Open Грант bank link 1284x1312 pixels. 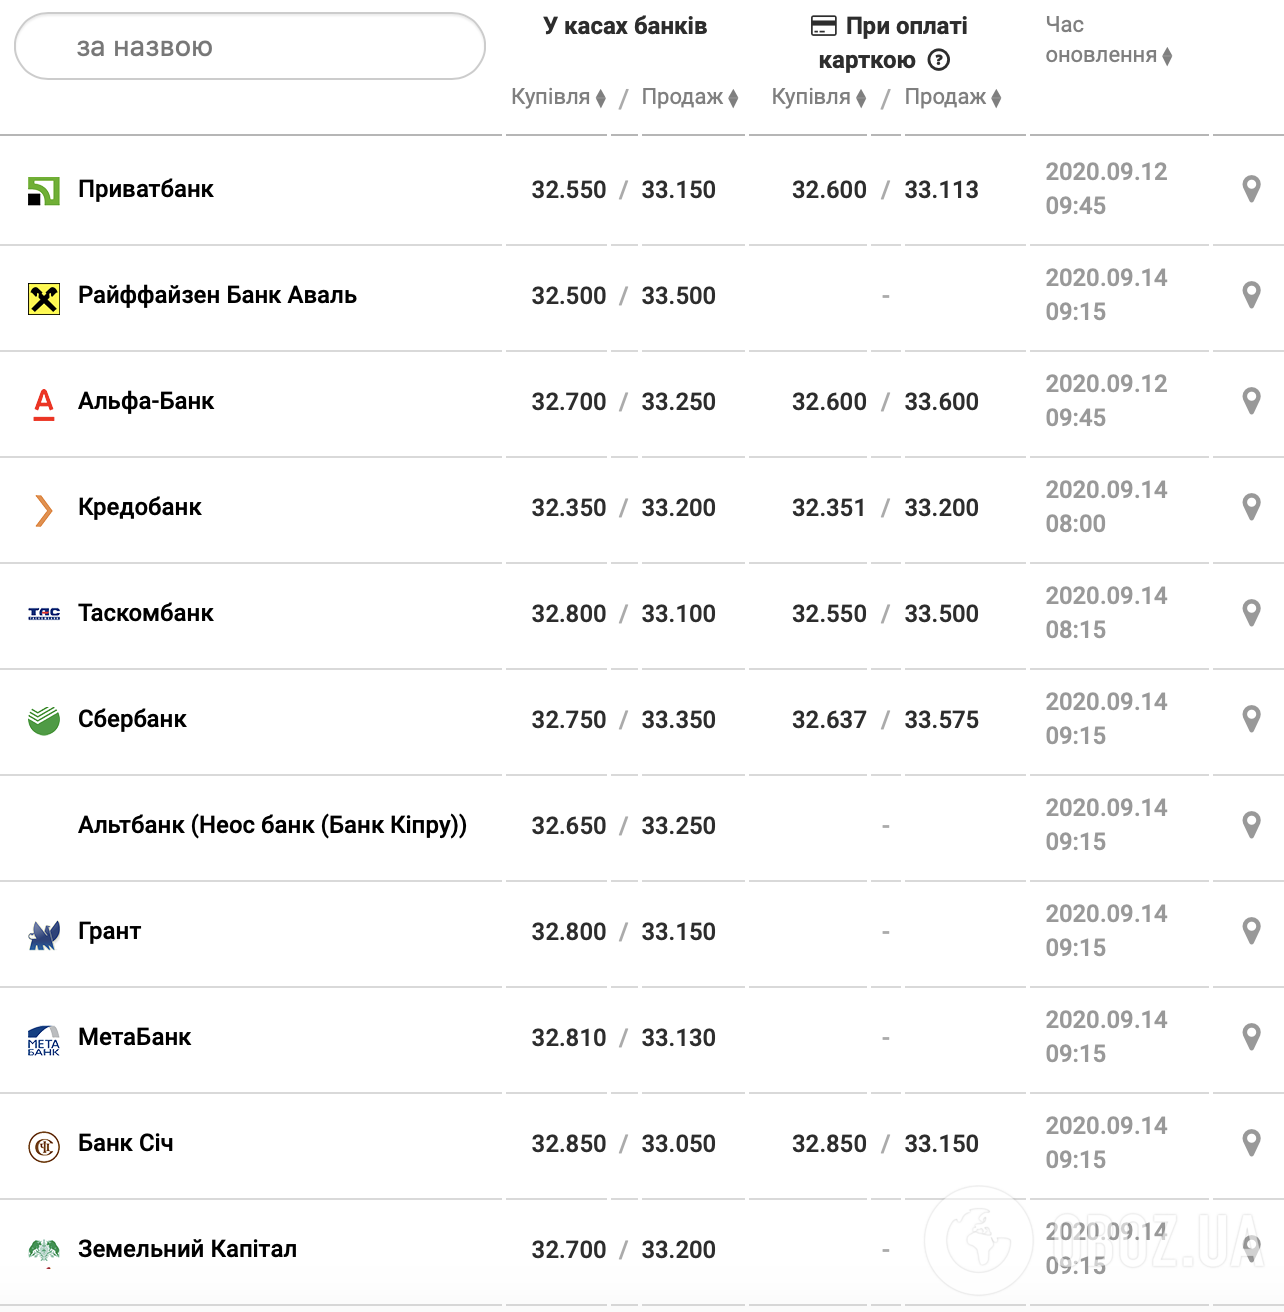pos(109,931)
